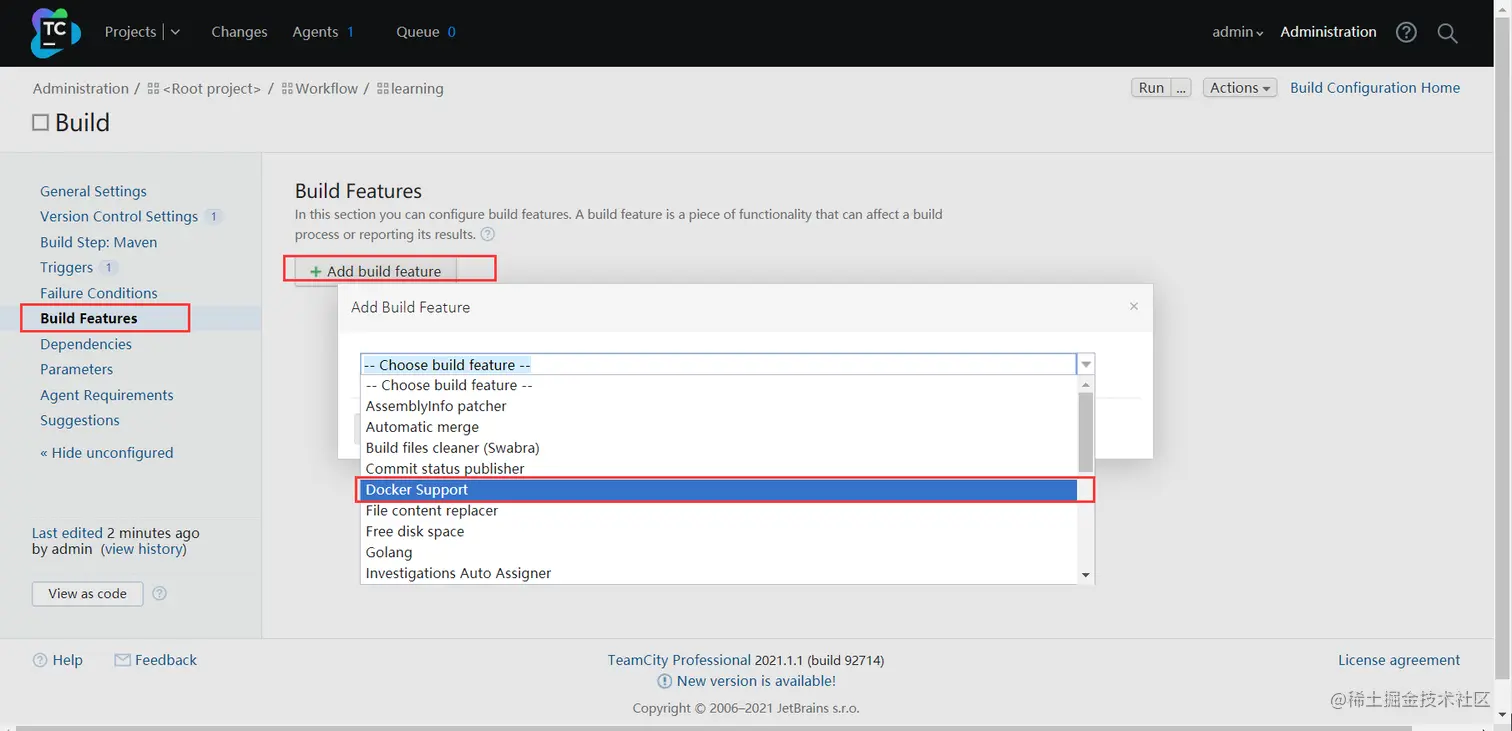The width and height of the screenshot is (1512, 731).
Task: Open General Settings in sidebar
Action: coord(93,191)
